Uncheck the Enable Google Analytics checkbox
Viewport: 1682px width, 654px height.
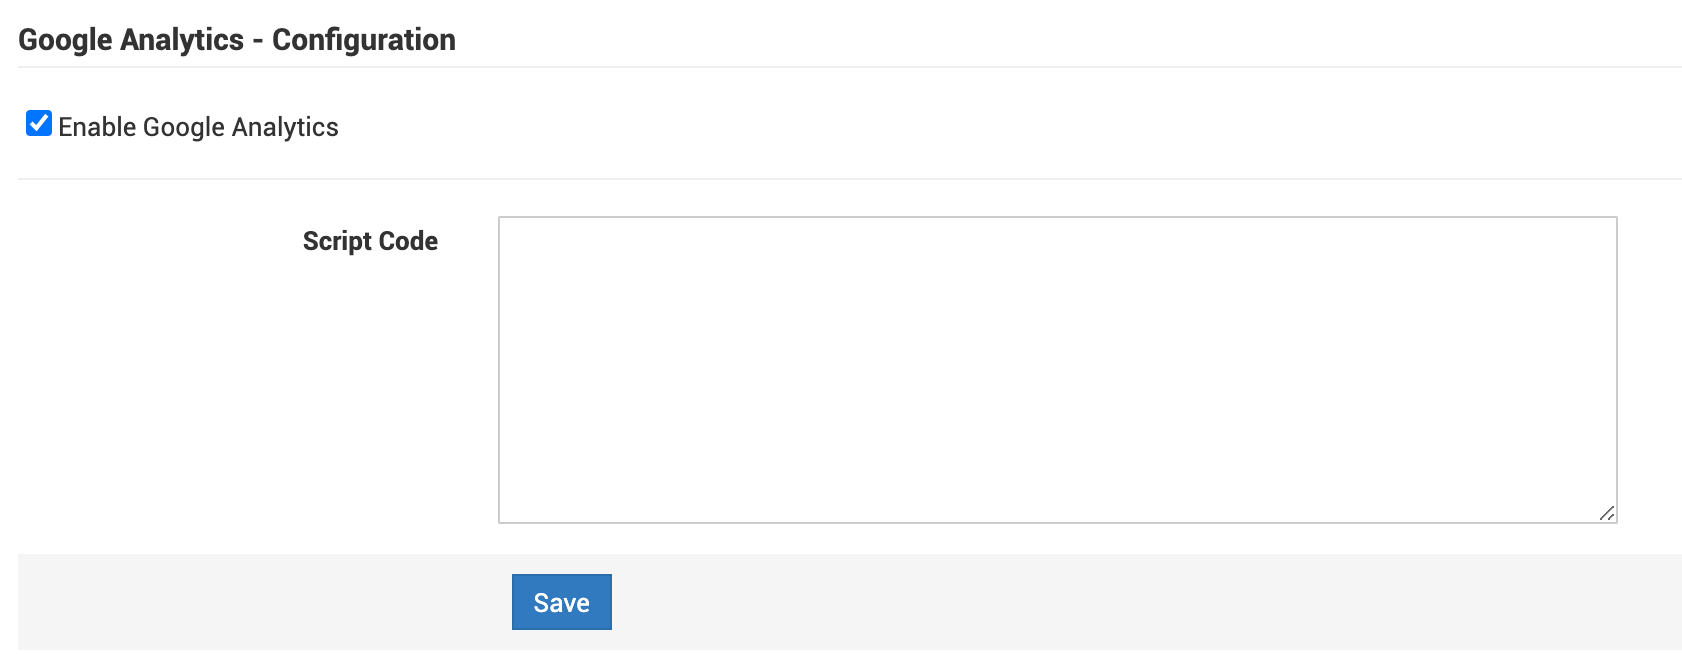click(39, 124)
